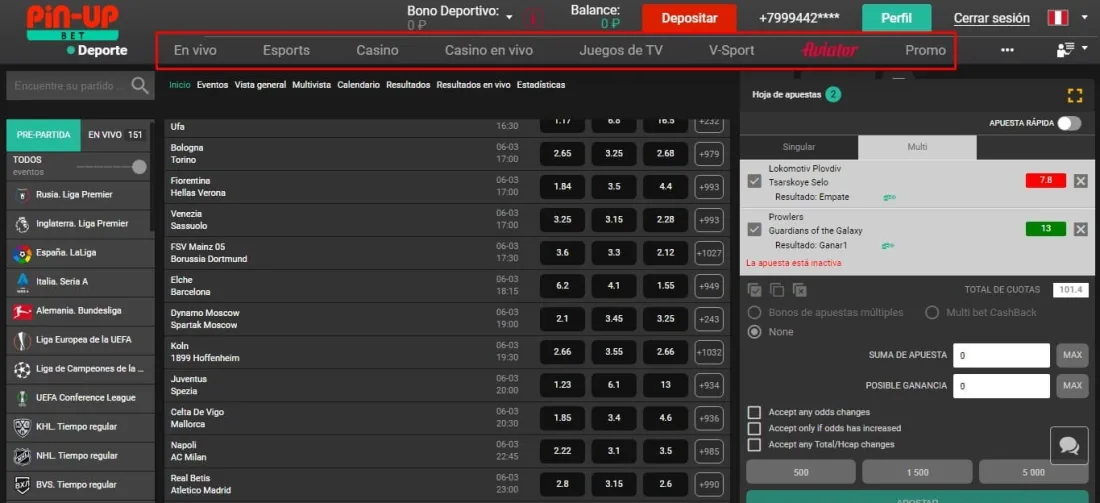Open the Liga de Campeones ball icon
Viewport: 1100px width, 503px height.
22,369
